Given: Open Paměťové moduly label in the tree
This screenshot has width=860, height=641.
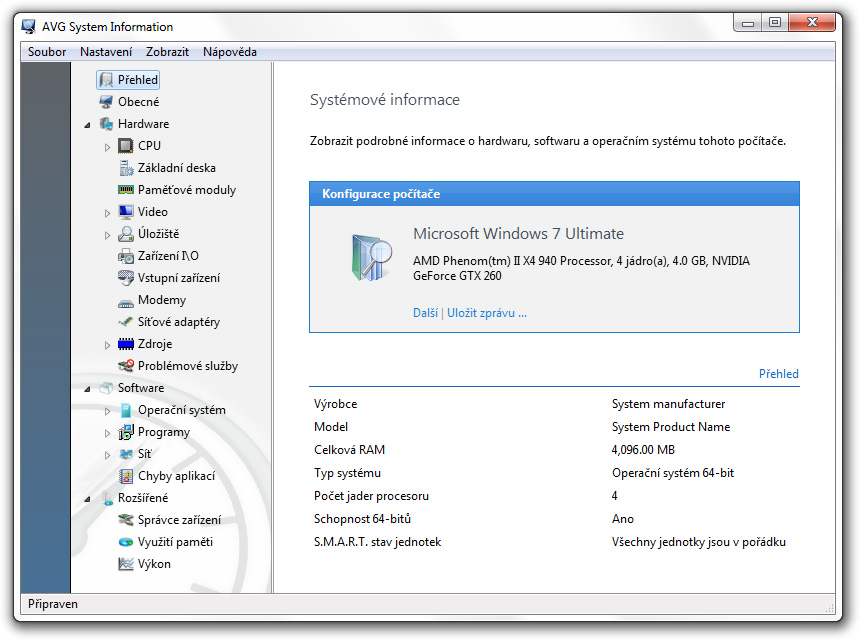Looking at the screenshot, I should click(186, 190).
